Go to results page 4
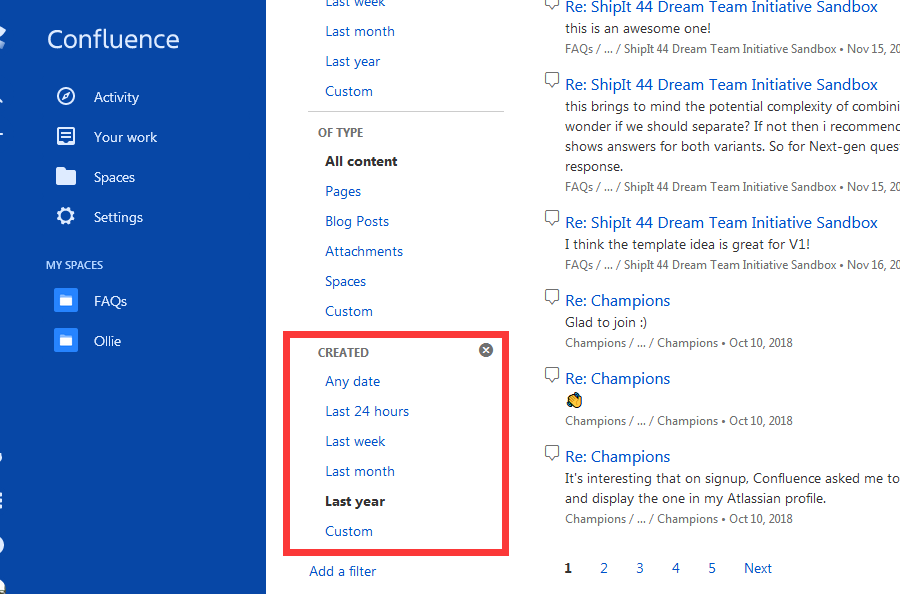Viewport: 900px width, 594px height. pyautogui.click(x=676, y=568)
